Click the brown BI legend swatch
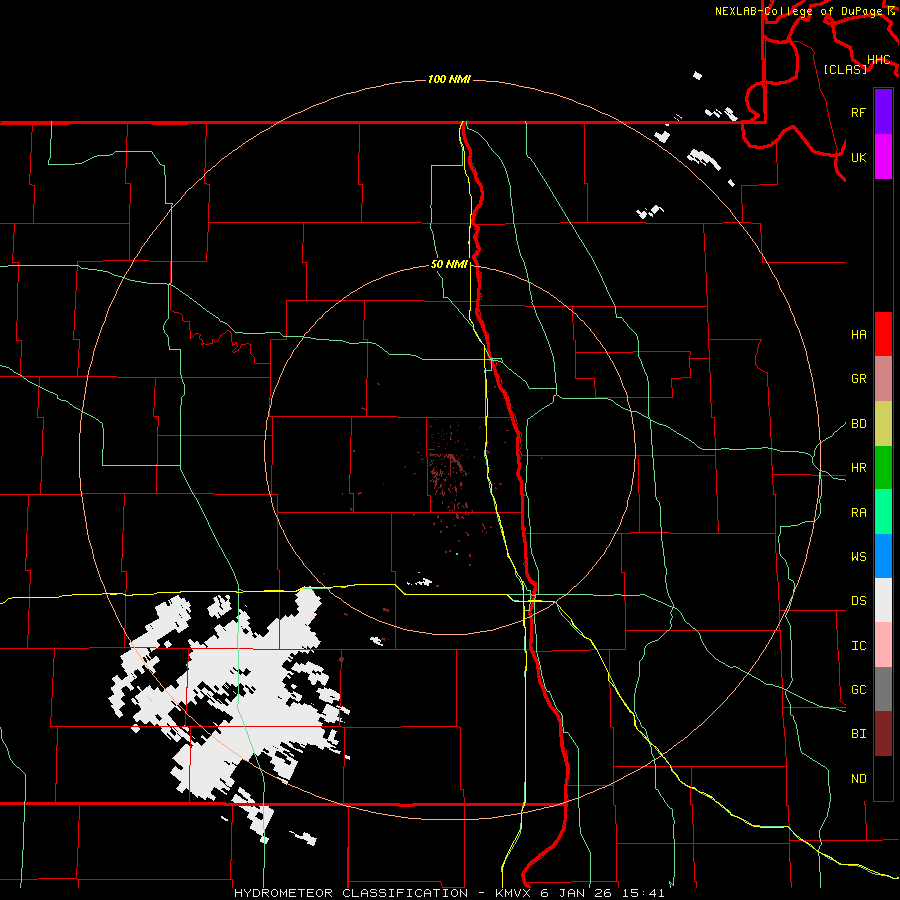 coord(883,734)
